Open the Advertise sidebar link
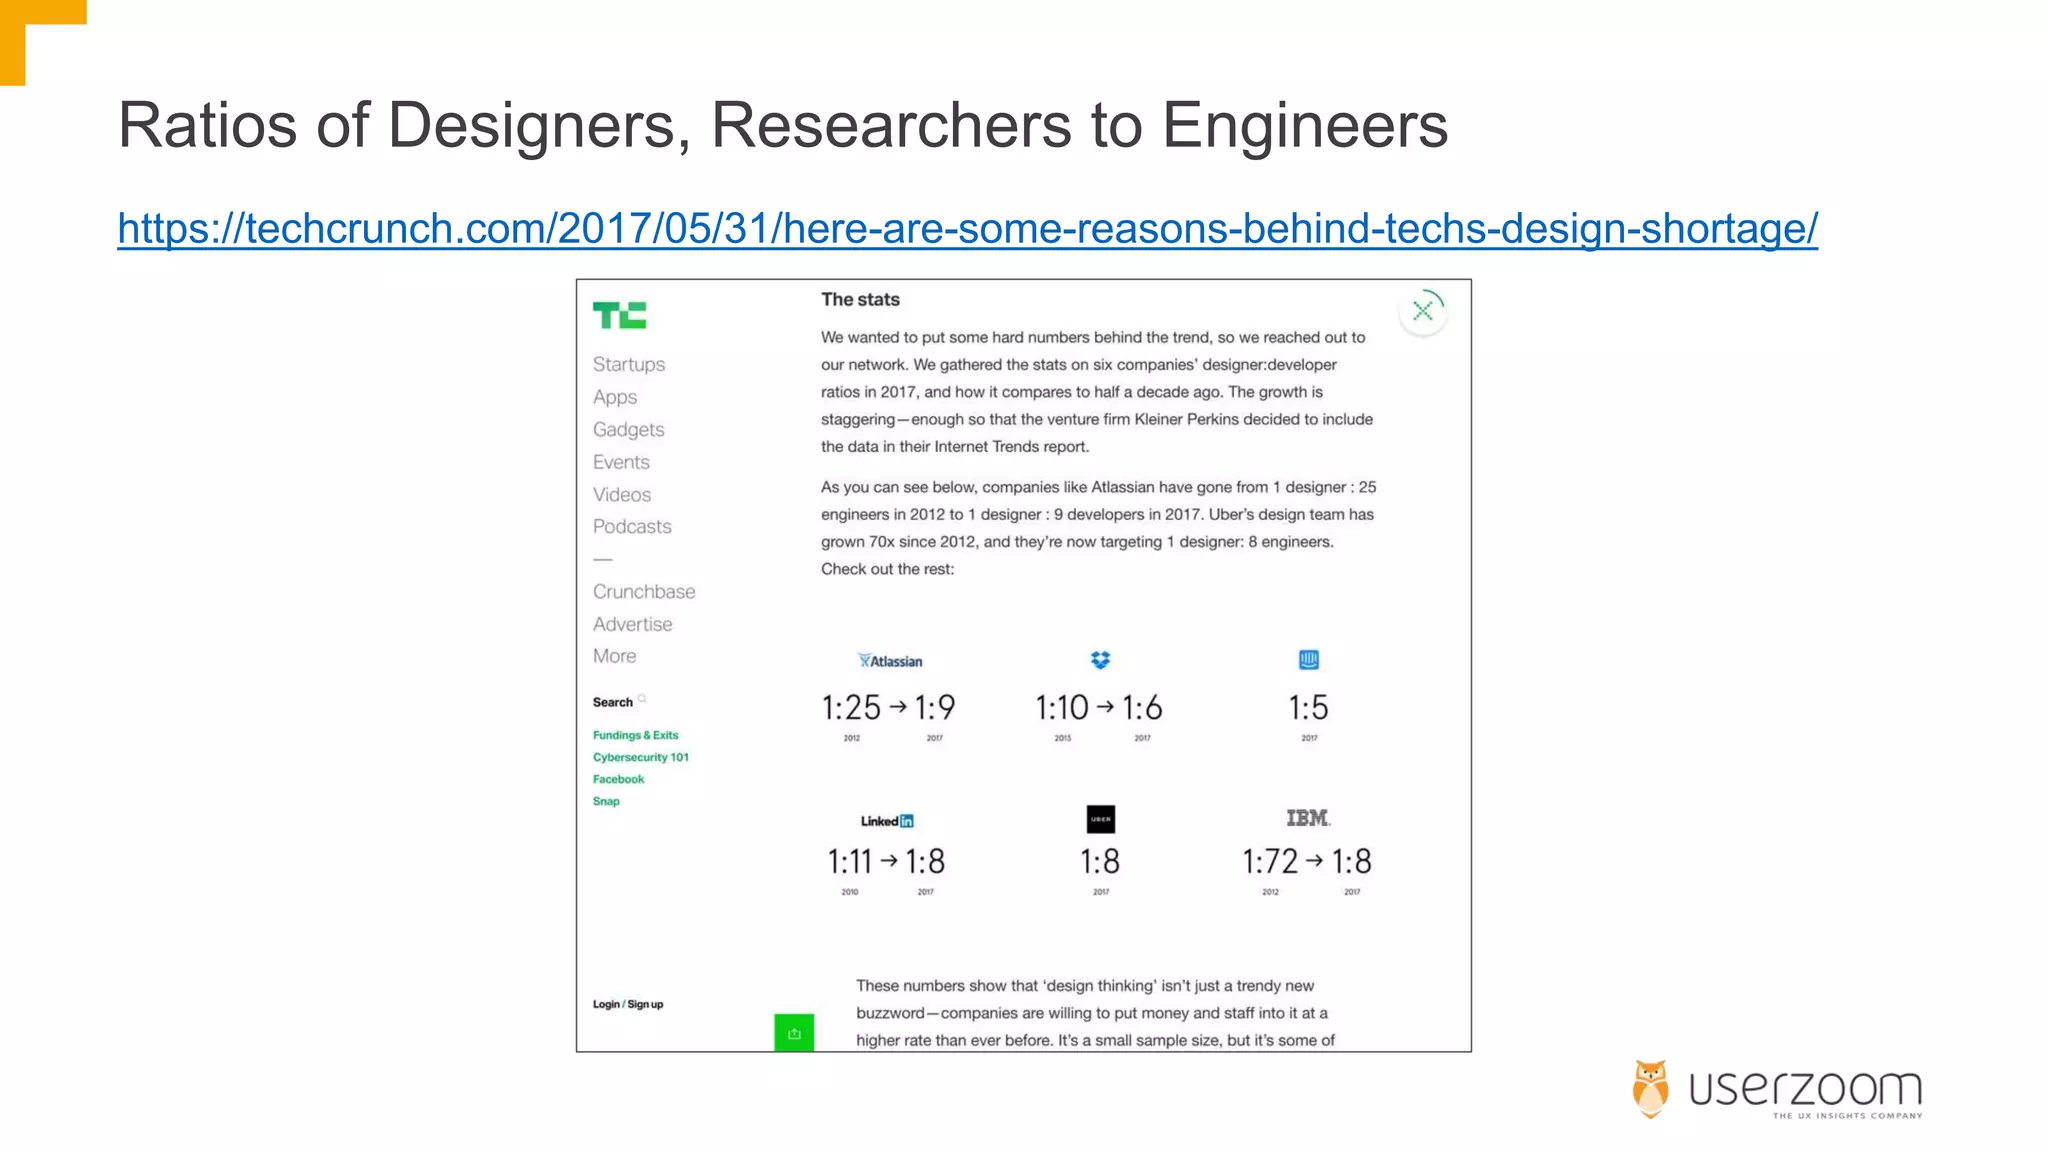This screenshot has height=1152, width=2048. click(633, 624)
